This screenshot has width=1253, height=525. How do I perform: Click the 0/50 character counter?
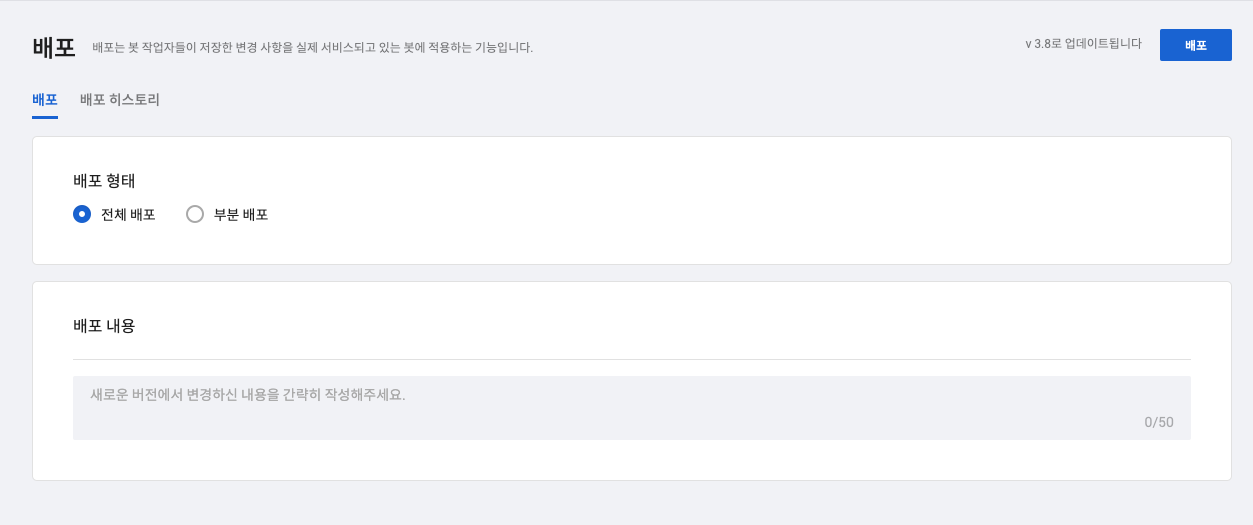point(1159,422)
